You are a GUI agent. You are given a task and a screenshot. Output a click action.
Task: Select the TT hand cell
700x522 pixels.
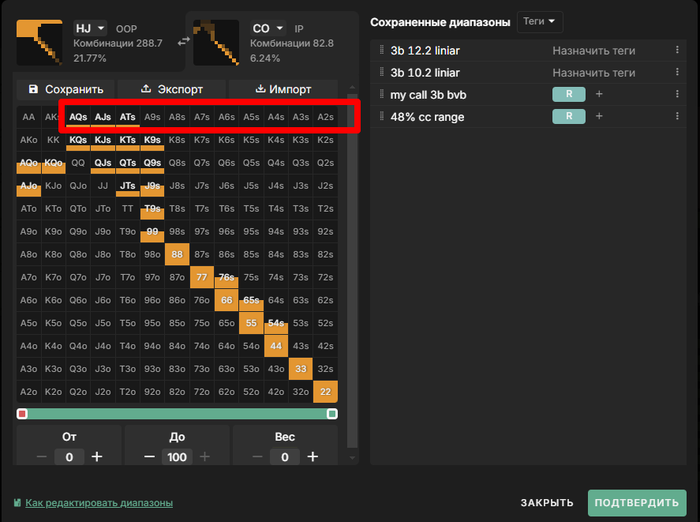click(128, 209)
